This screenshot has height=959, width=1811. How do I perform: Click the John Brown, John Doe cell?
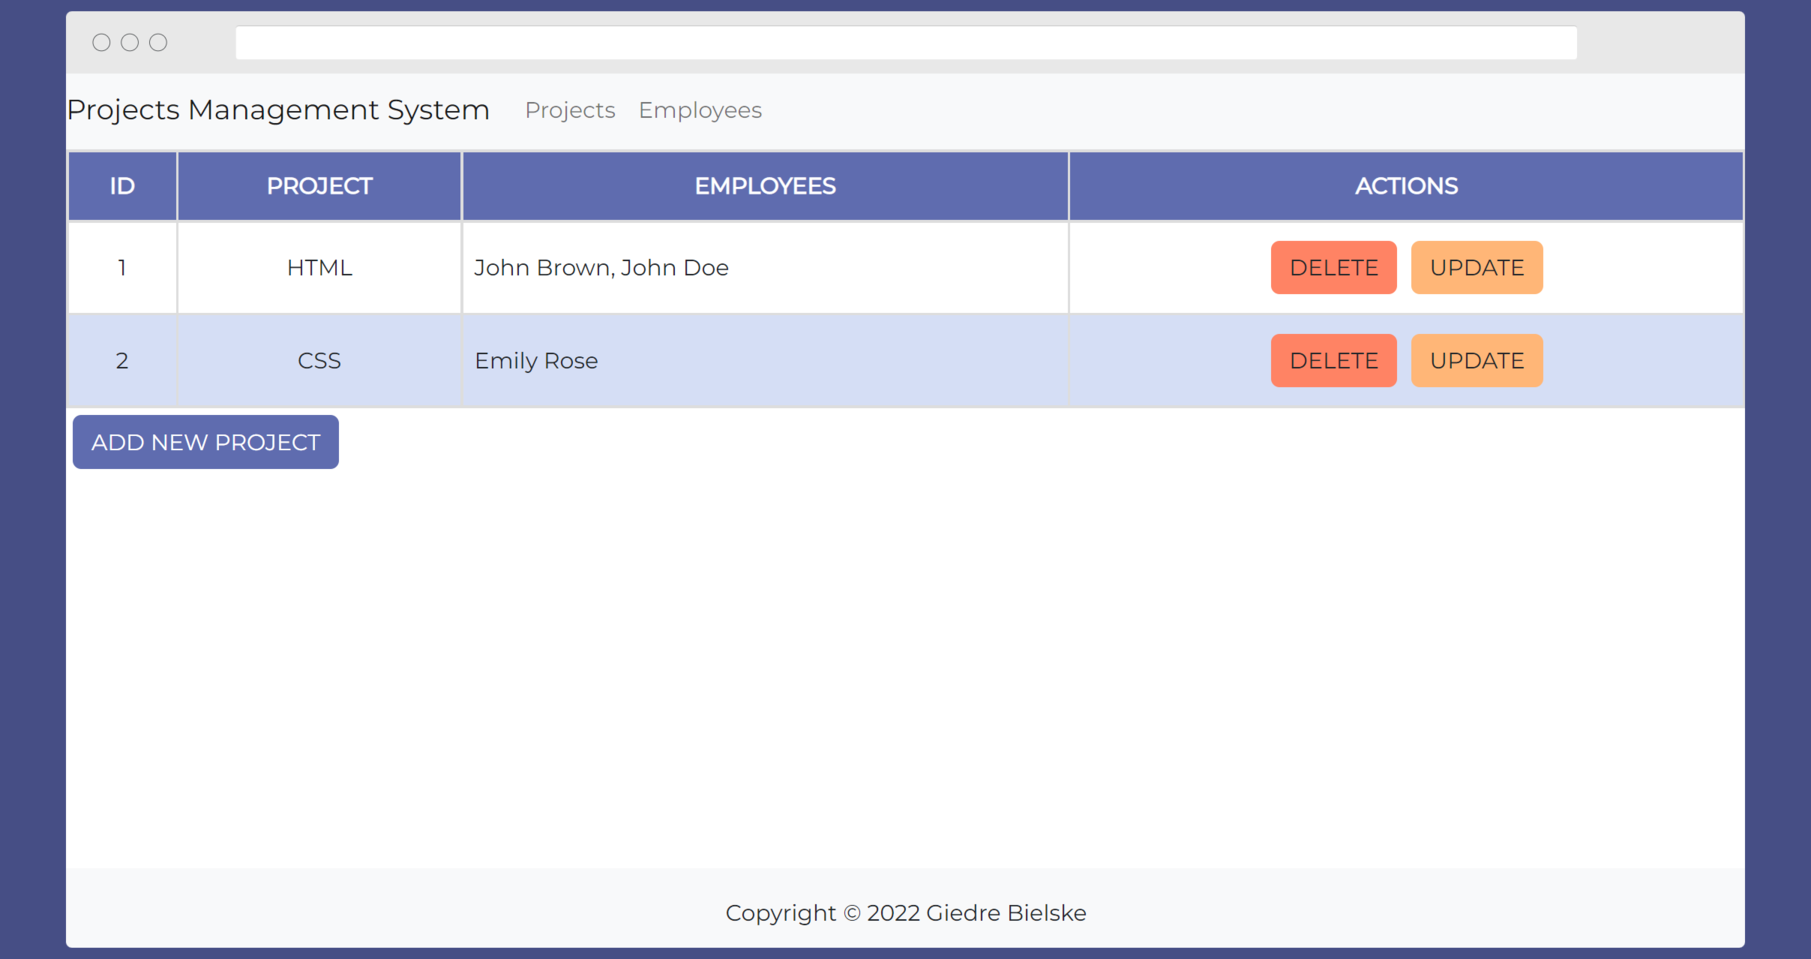click(x=601, y=268)
